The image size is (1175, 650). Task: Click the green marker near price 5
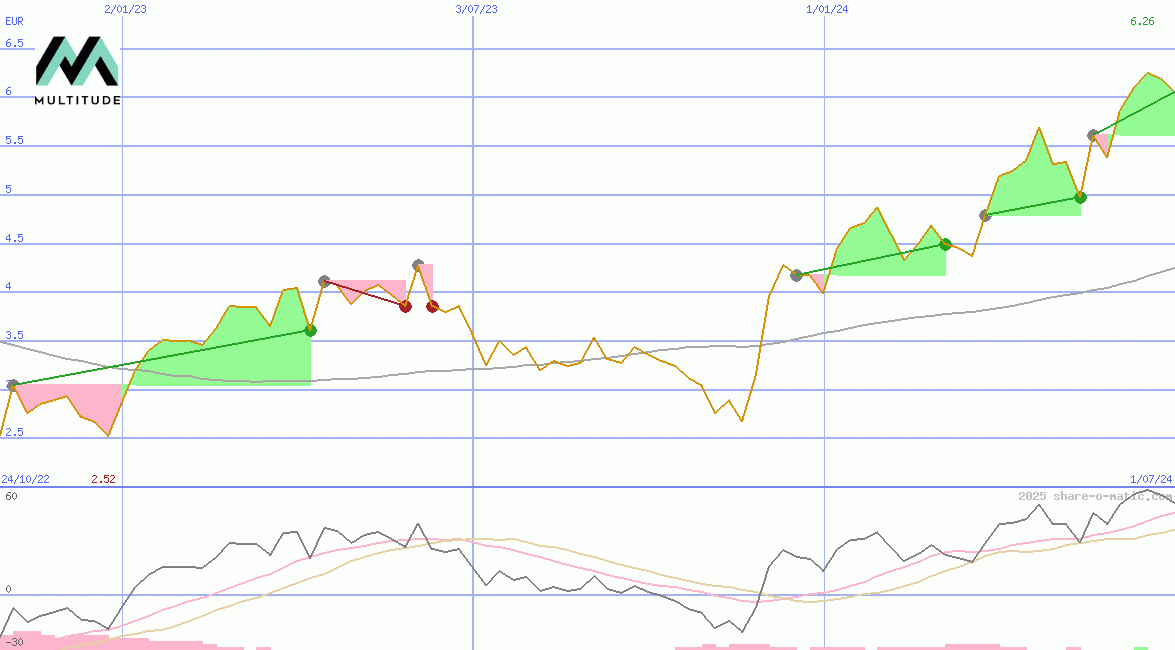coord(1080,198)
